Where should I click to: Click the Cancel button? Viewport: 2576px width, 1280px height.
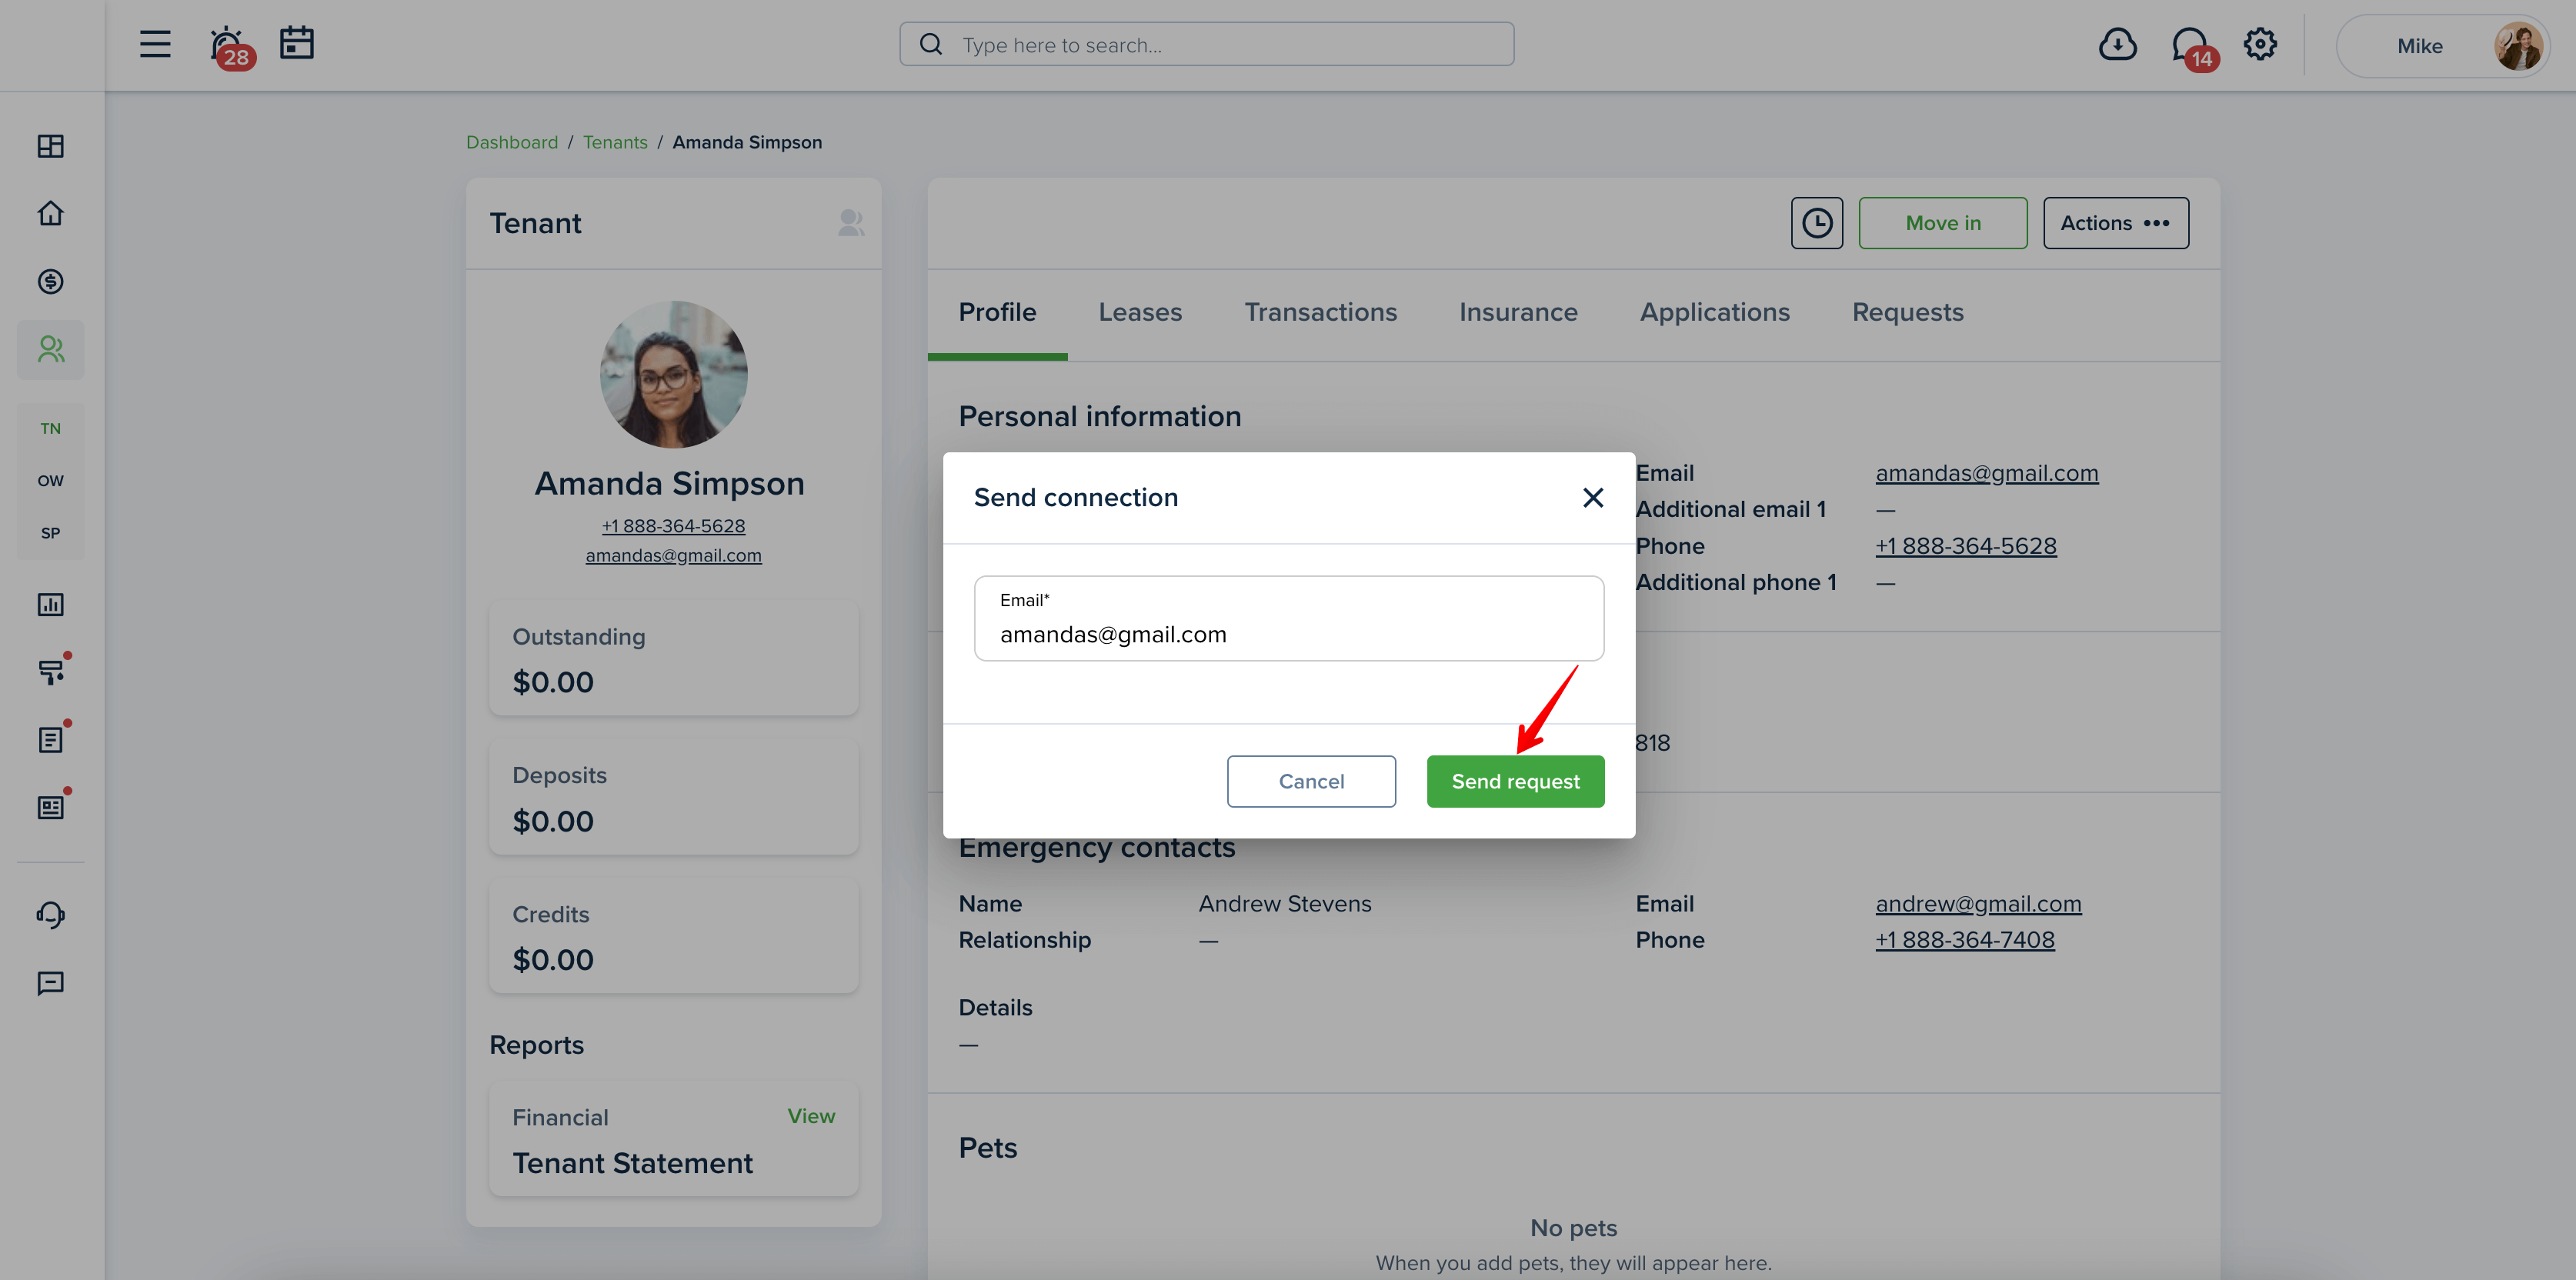pyautogui.click(x=1311, y=781)
